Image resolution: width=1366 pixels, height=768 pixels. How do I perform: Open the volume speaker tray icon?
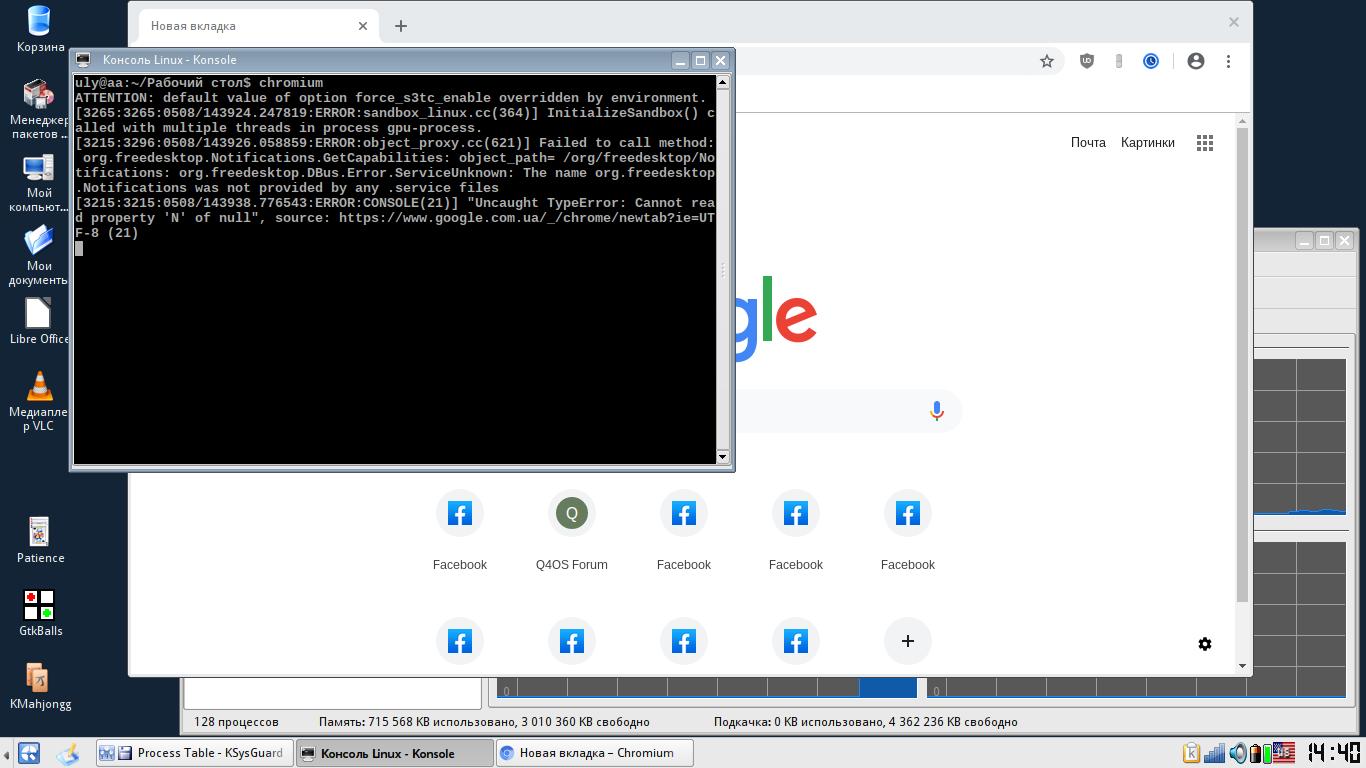pyautogui.click(x=1238, y=753)
